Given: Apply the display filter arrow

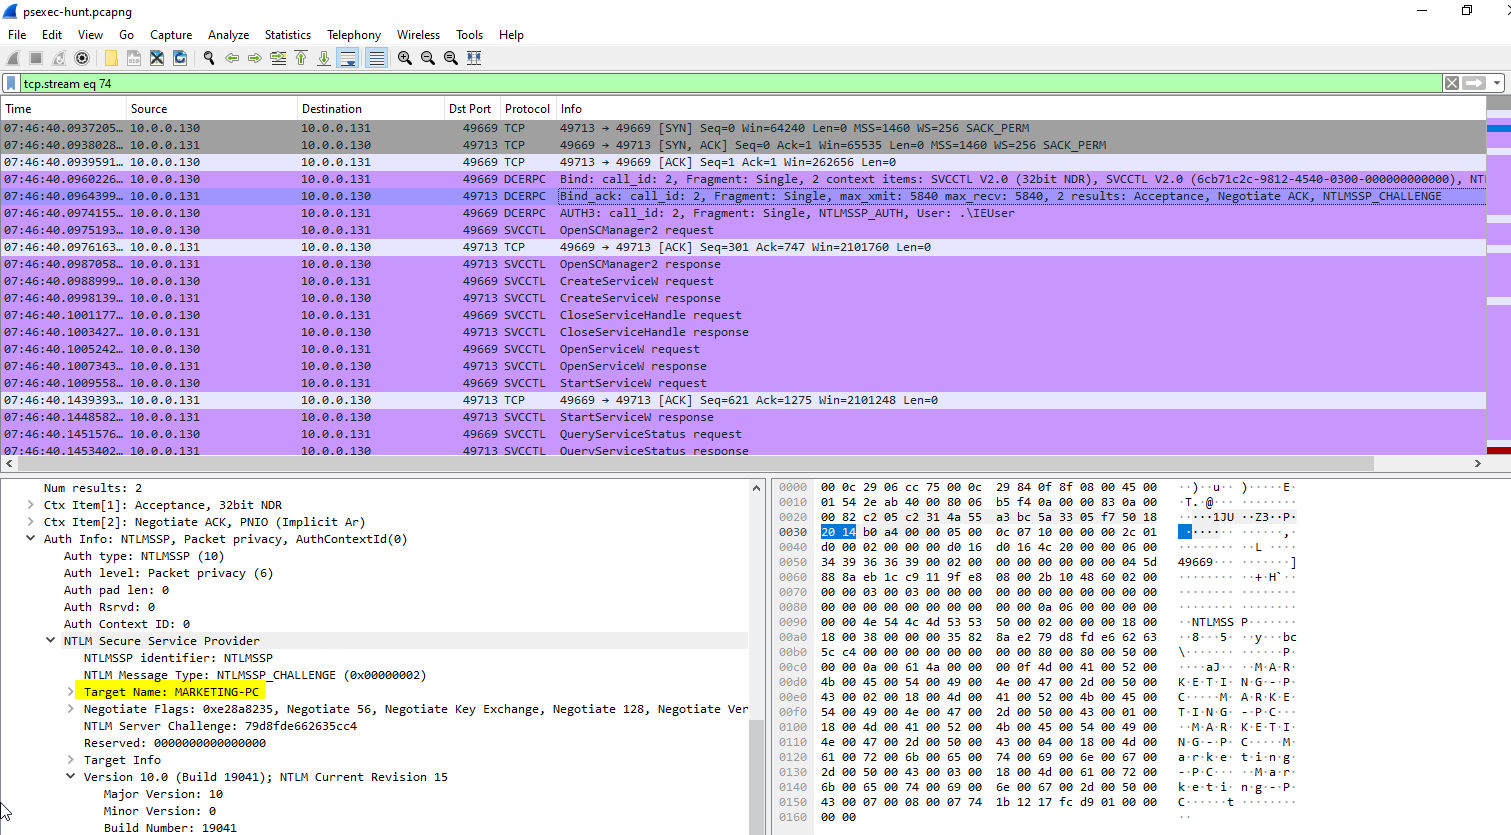Looking at the screenshot, I should (x=1474, y=83).
